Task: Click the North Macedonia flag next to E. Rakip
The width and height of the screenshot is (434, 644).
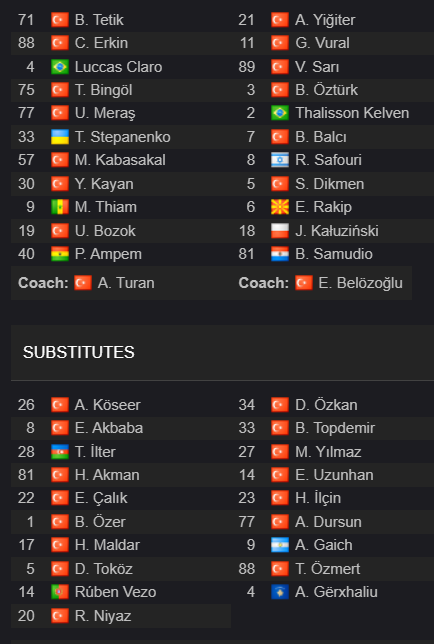Action: coord(280,207)
